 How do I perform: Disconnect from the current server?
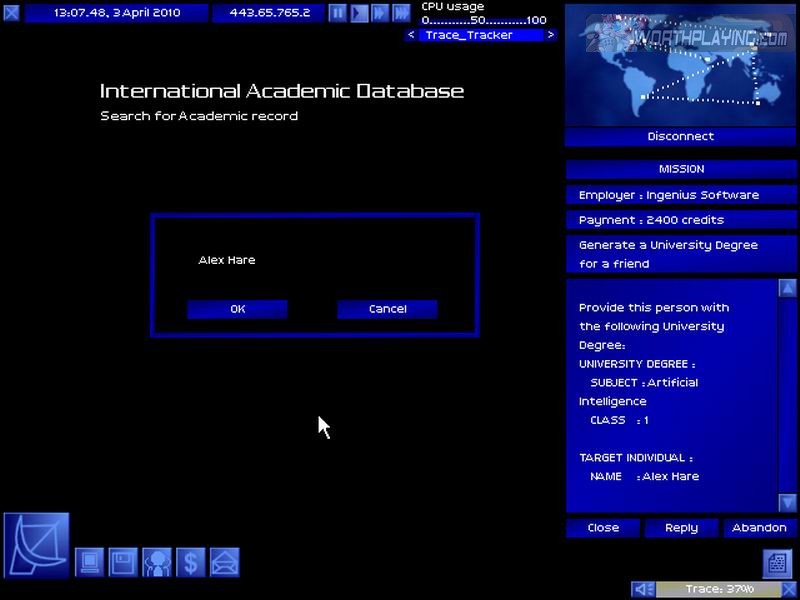[680, 136]
